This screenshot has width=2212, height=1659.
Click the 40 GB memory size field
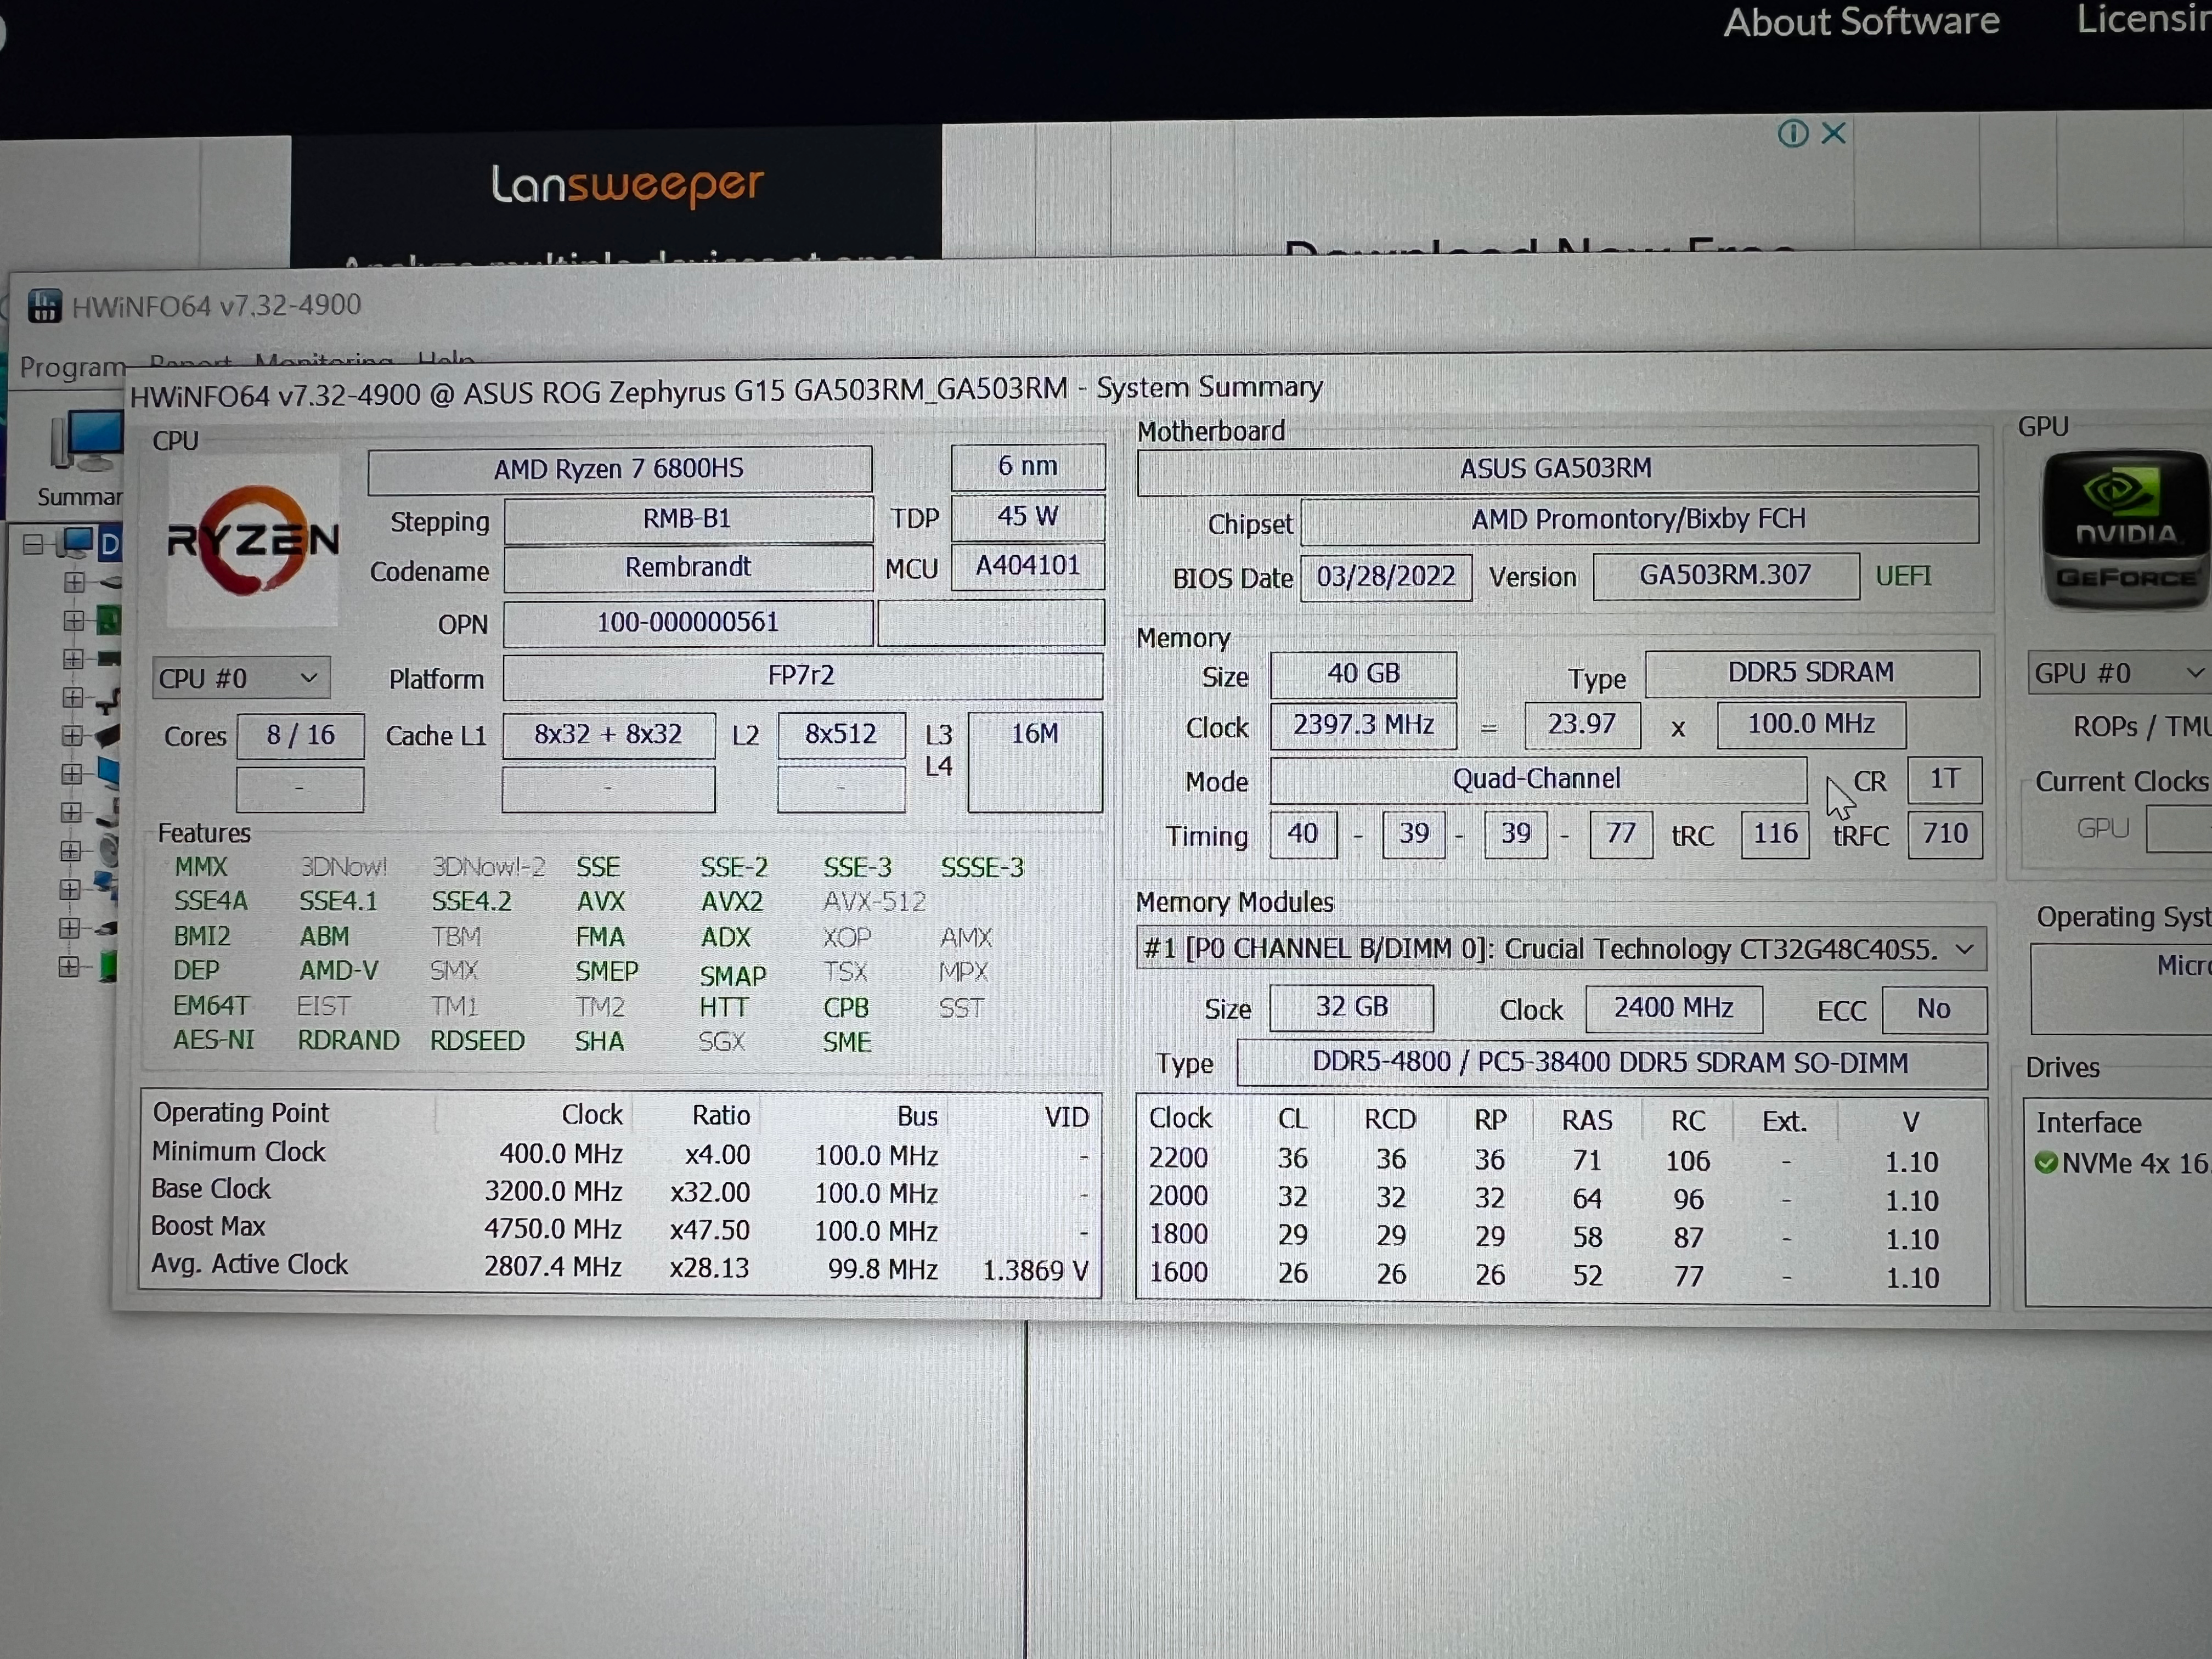pos(1363,674)
